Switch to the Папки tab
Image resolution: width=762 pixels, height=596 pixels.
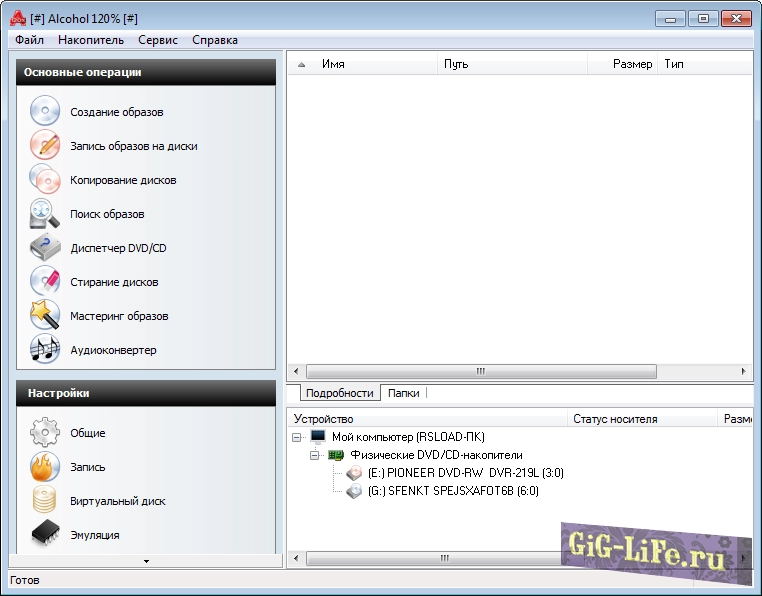click(x=404, y=394)
